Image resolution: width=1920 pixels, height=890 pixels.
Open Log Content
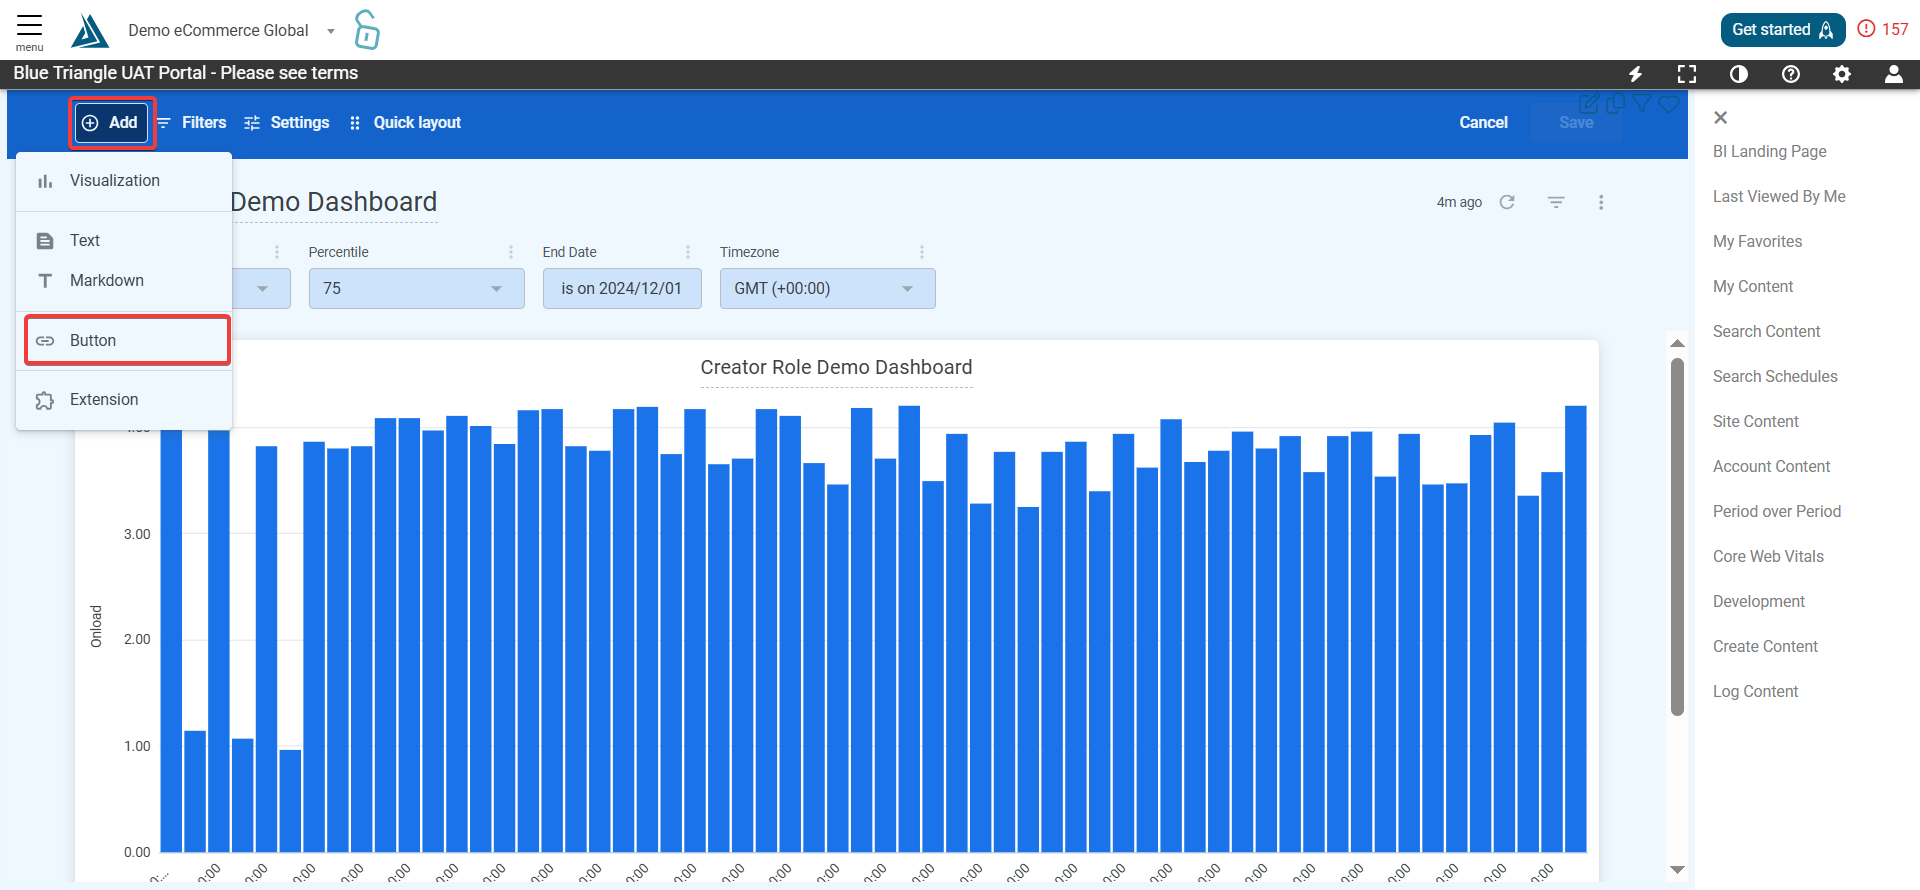coord(1755,692)
